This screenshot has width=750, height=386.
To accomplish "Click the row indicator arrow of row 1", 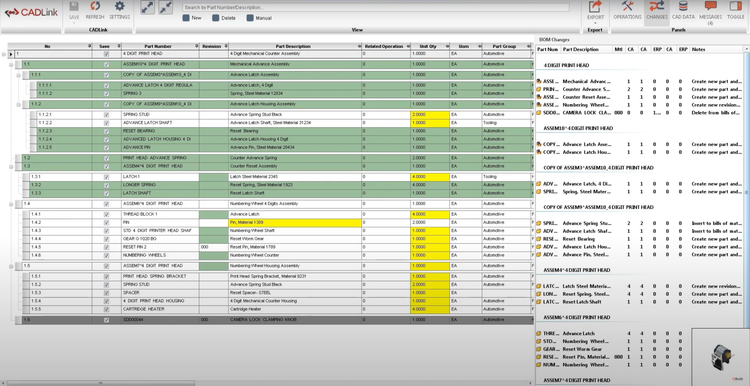I will pyautogui.click(x=11, y=54).
